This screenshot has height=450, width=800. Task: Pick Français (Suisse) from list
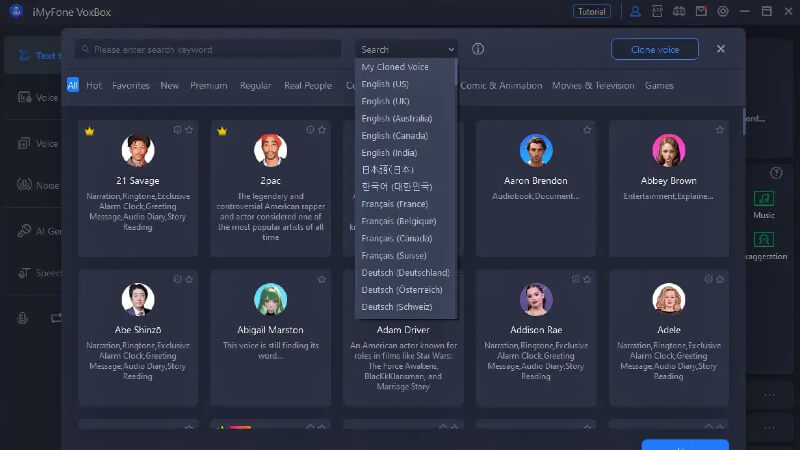tap(393, 256)
